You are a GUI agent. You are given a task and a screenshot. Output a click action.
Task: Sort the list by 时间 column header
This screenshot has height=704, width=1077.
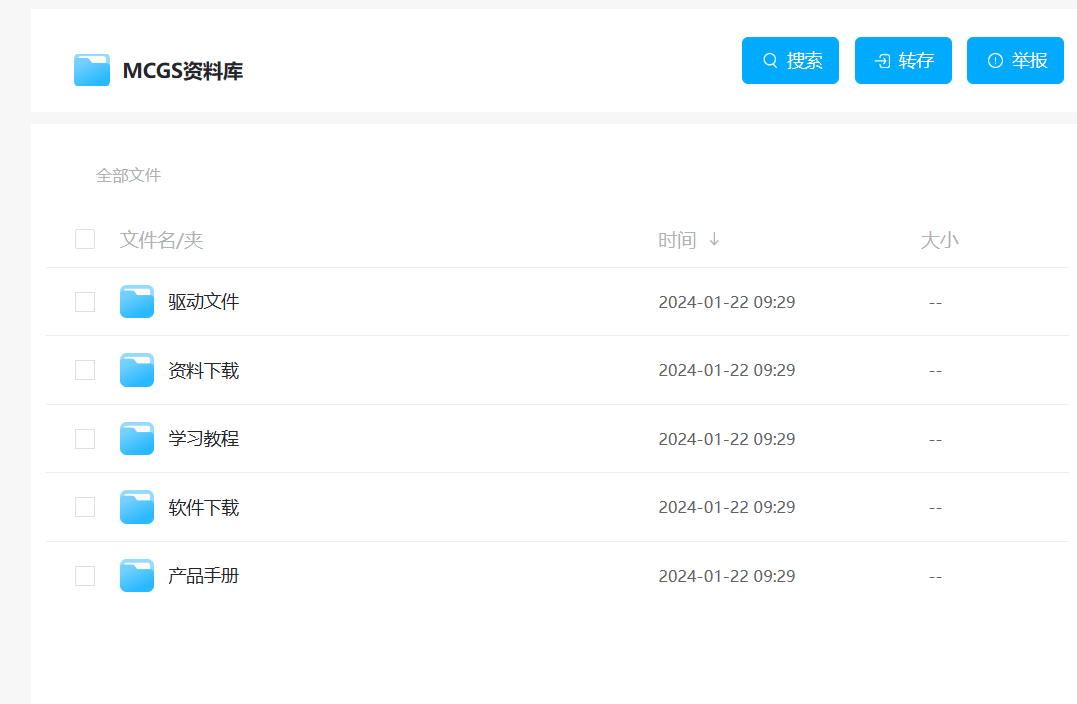coord(677,240)
